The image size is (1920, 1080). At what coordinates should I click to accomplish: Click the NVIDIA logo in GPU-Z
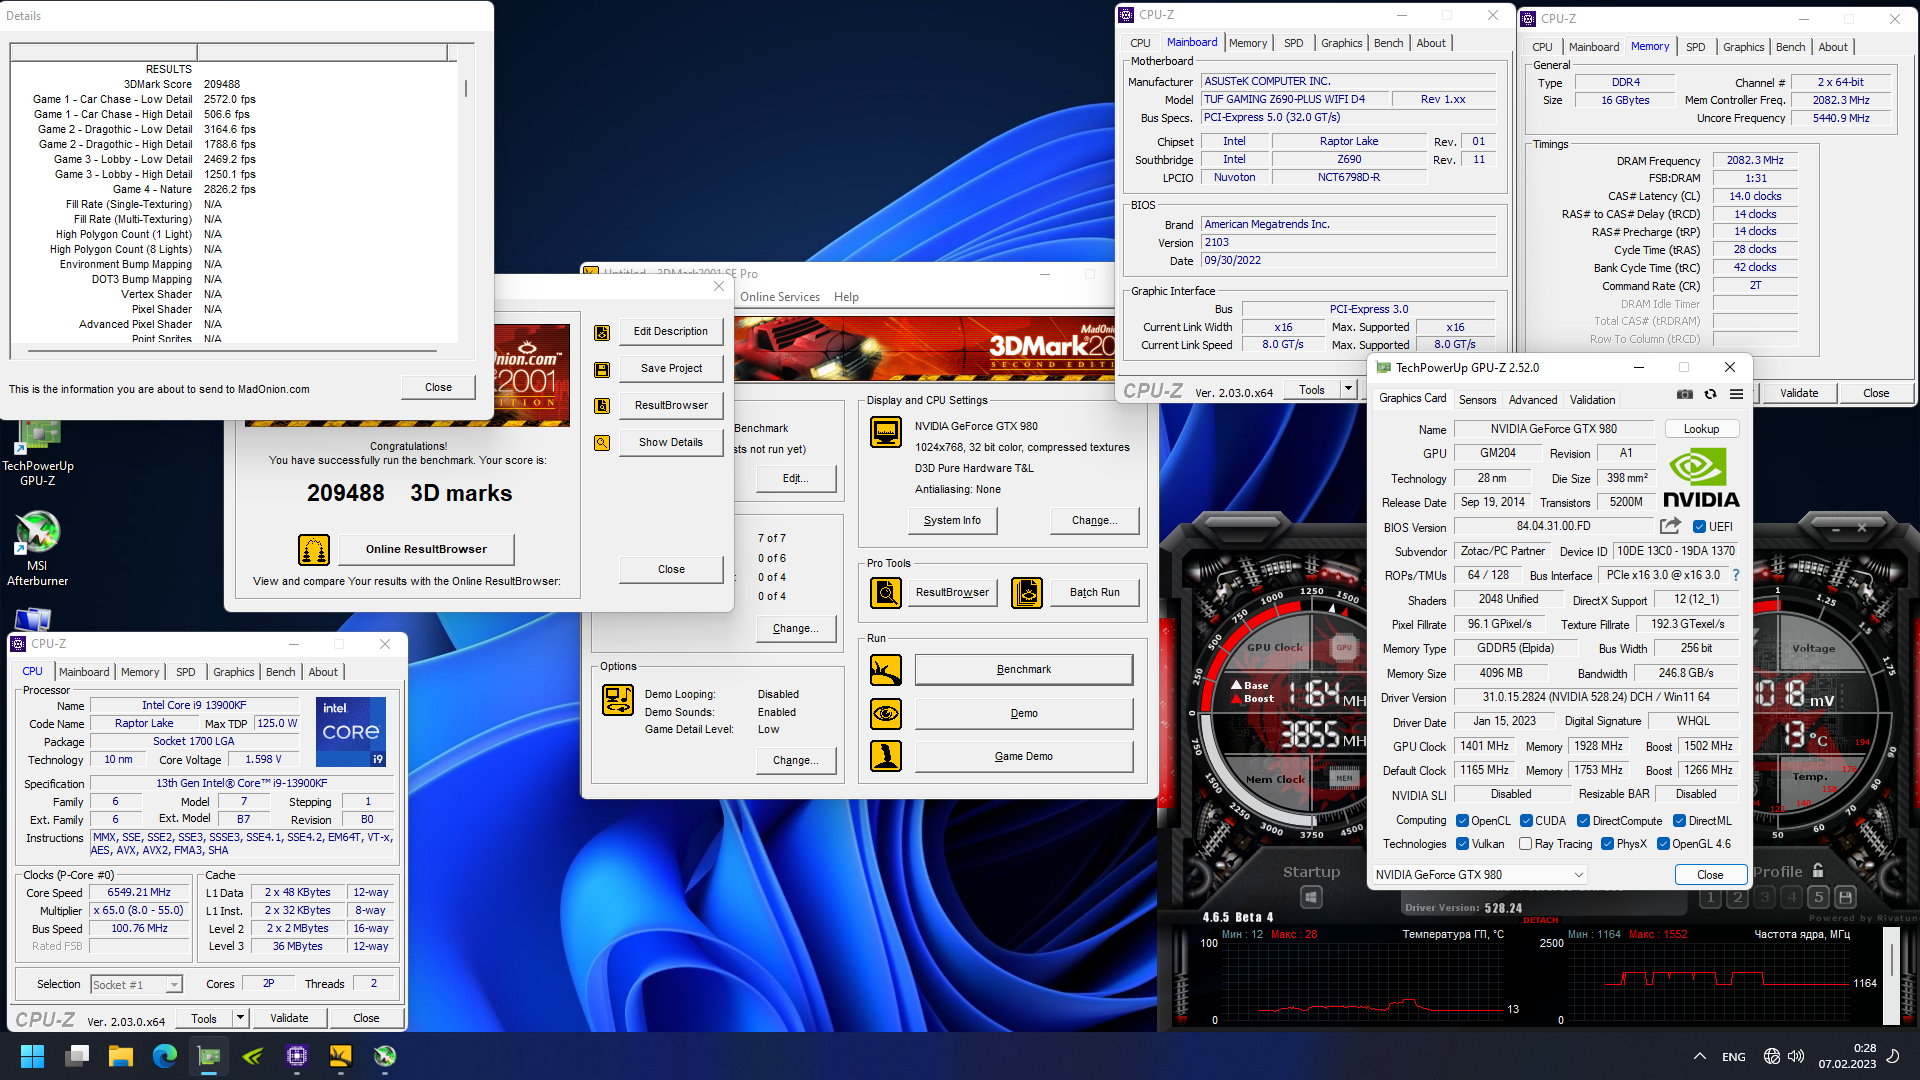point(1701,479)
